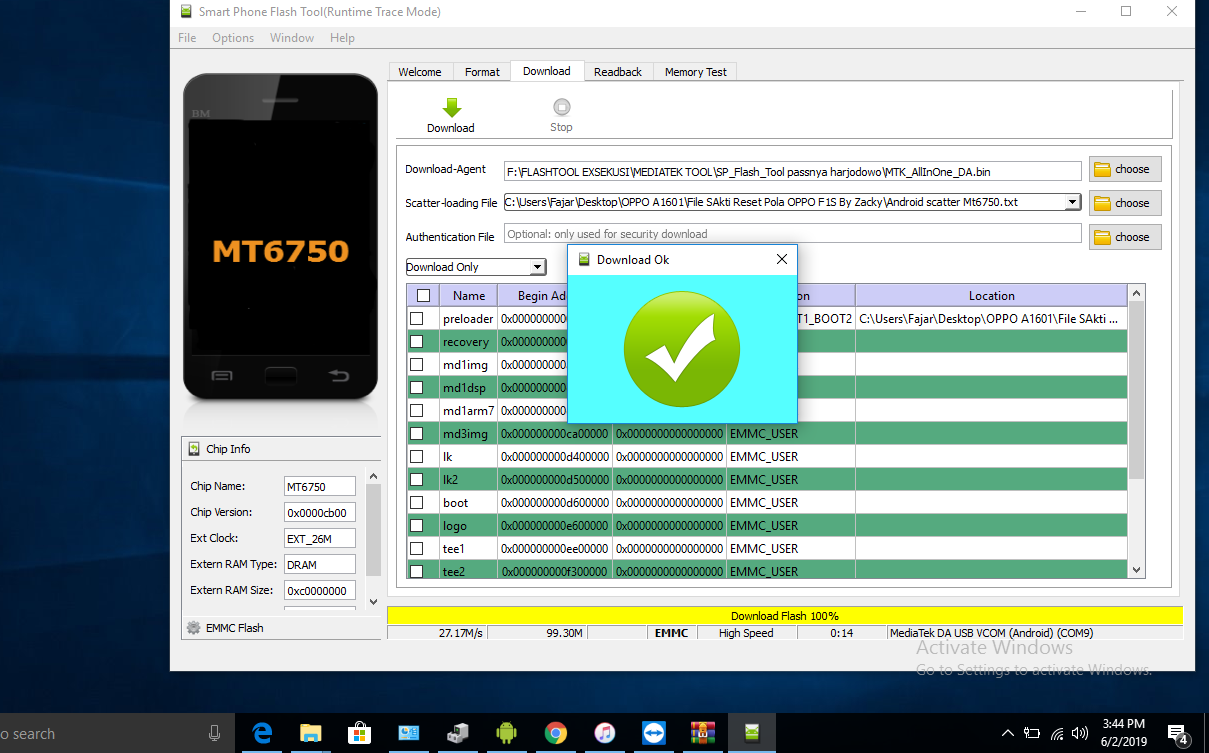
Task: Click the Stop icon in the toolbar
Action: 562,107
